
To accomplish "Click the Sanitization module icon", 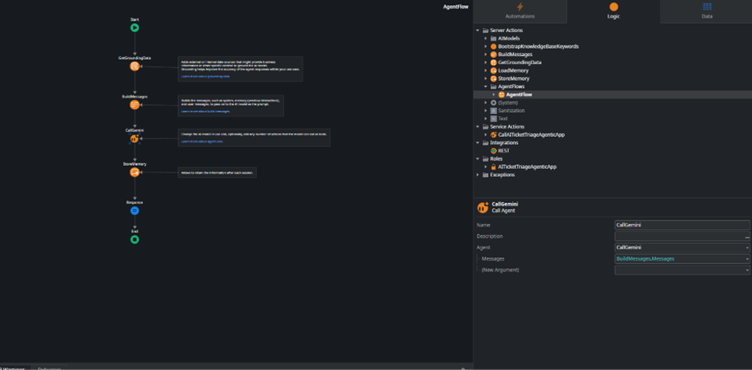I will click(494, 110).
